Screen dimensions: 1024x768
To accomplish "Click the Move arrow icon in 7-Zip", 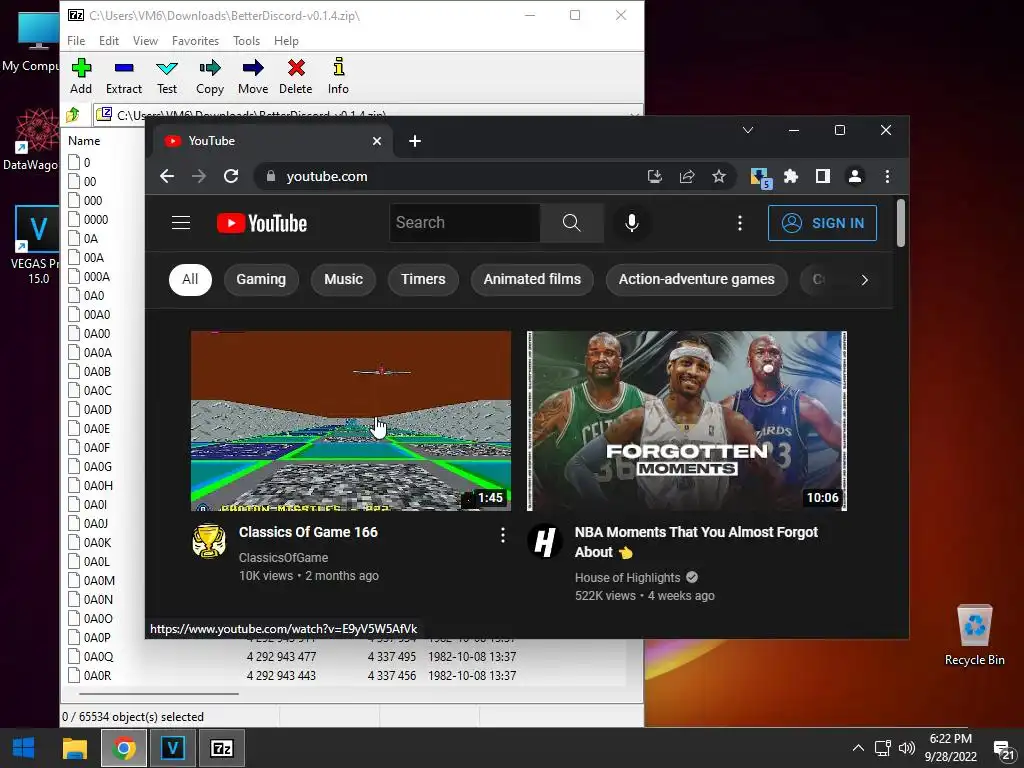I will click(253, 76).
